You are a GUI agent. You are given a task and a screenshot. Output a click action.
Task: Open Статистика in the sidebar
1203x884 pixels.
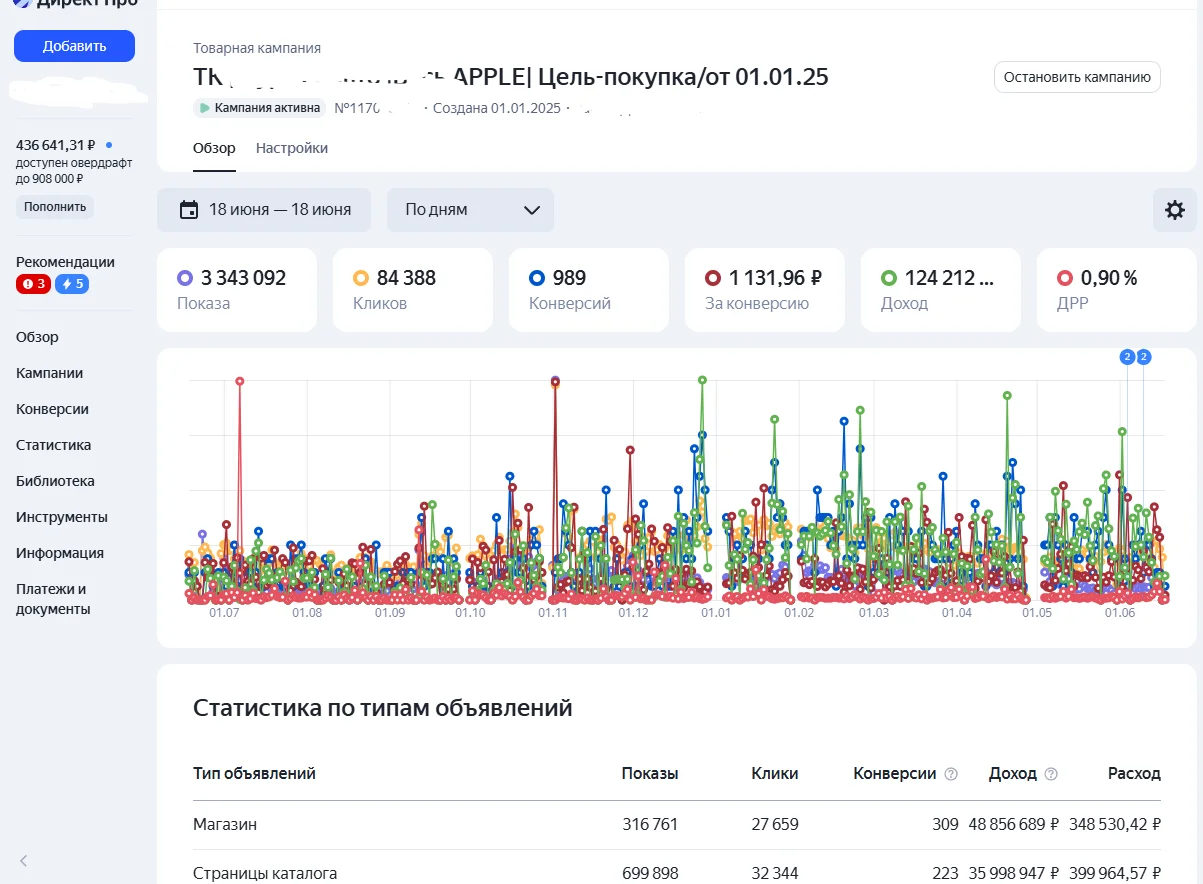(53, 445)
